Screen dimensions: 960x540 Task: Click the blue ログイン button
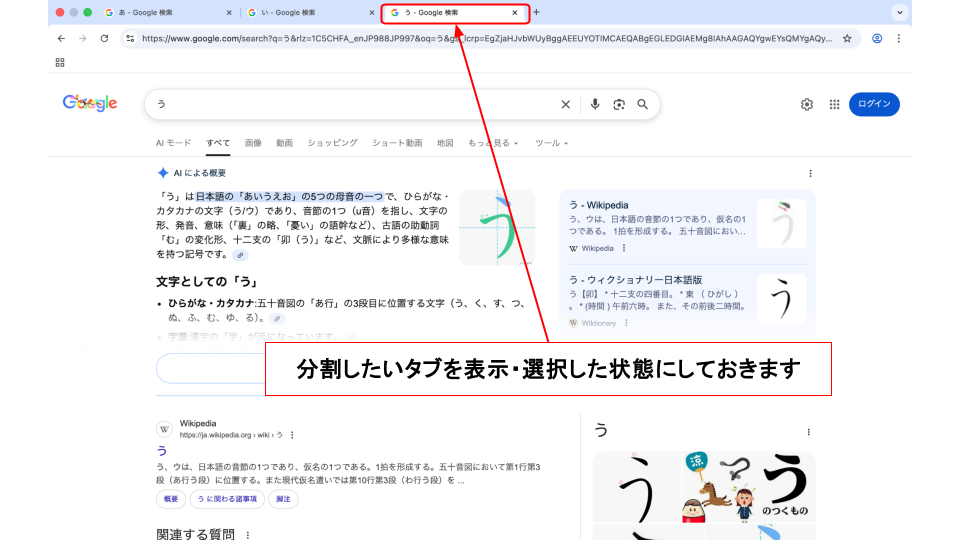[x=874, y=104]
